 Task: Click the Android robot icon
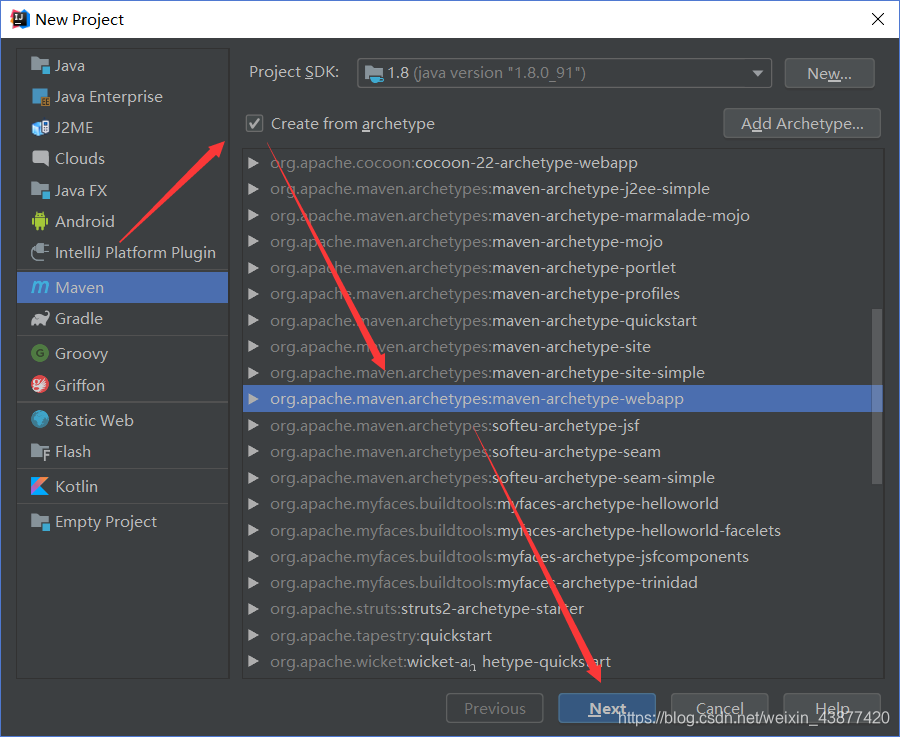(40, 221)
